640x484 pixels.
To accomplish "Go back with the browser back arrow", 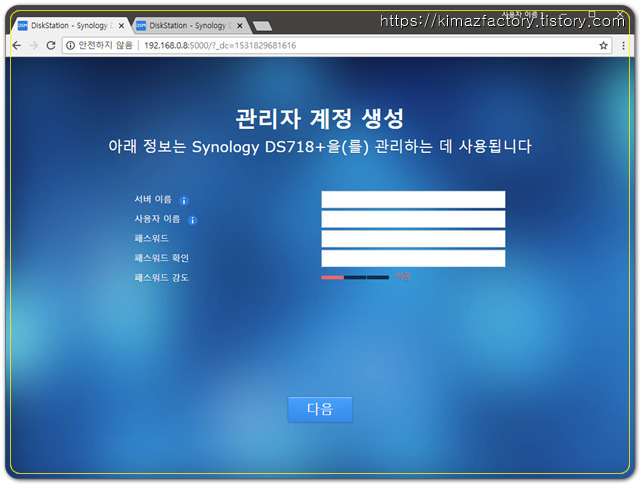I will (17, 45).
